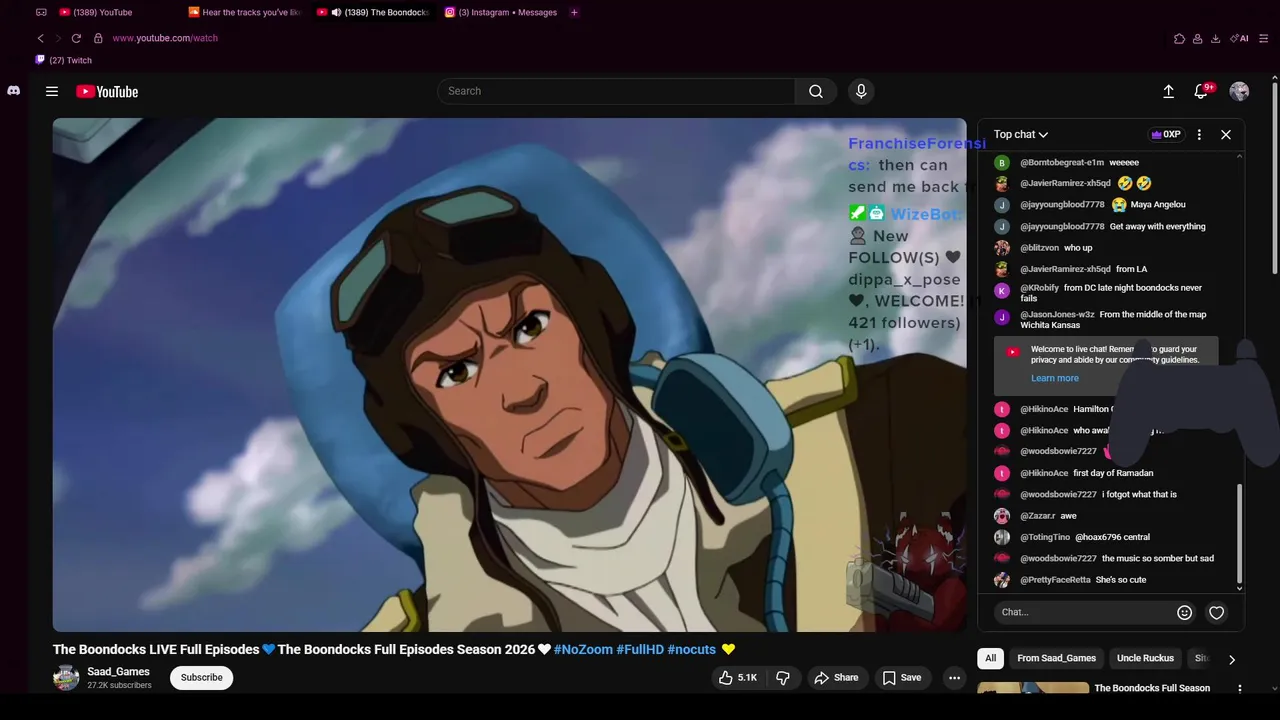Open Saad_Games channel name link
Viewport: 1280px width, 720px height.
pos(118,672)
